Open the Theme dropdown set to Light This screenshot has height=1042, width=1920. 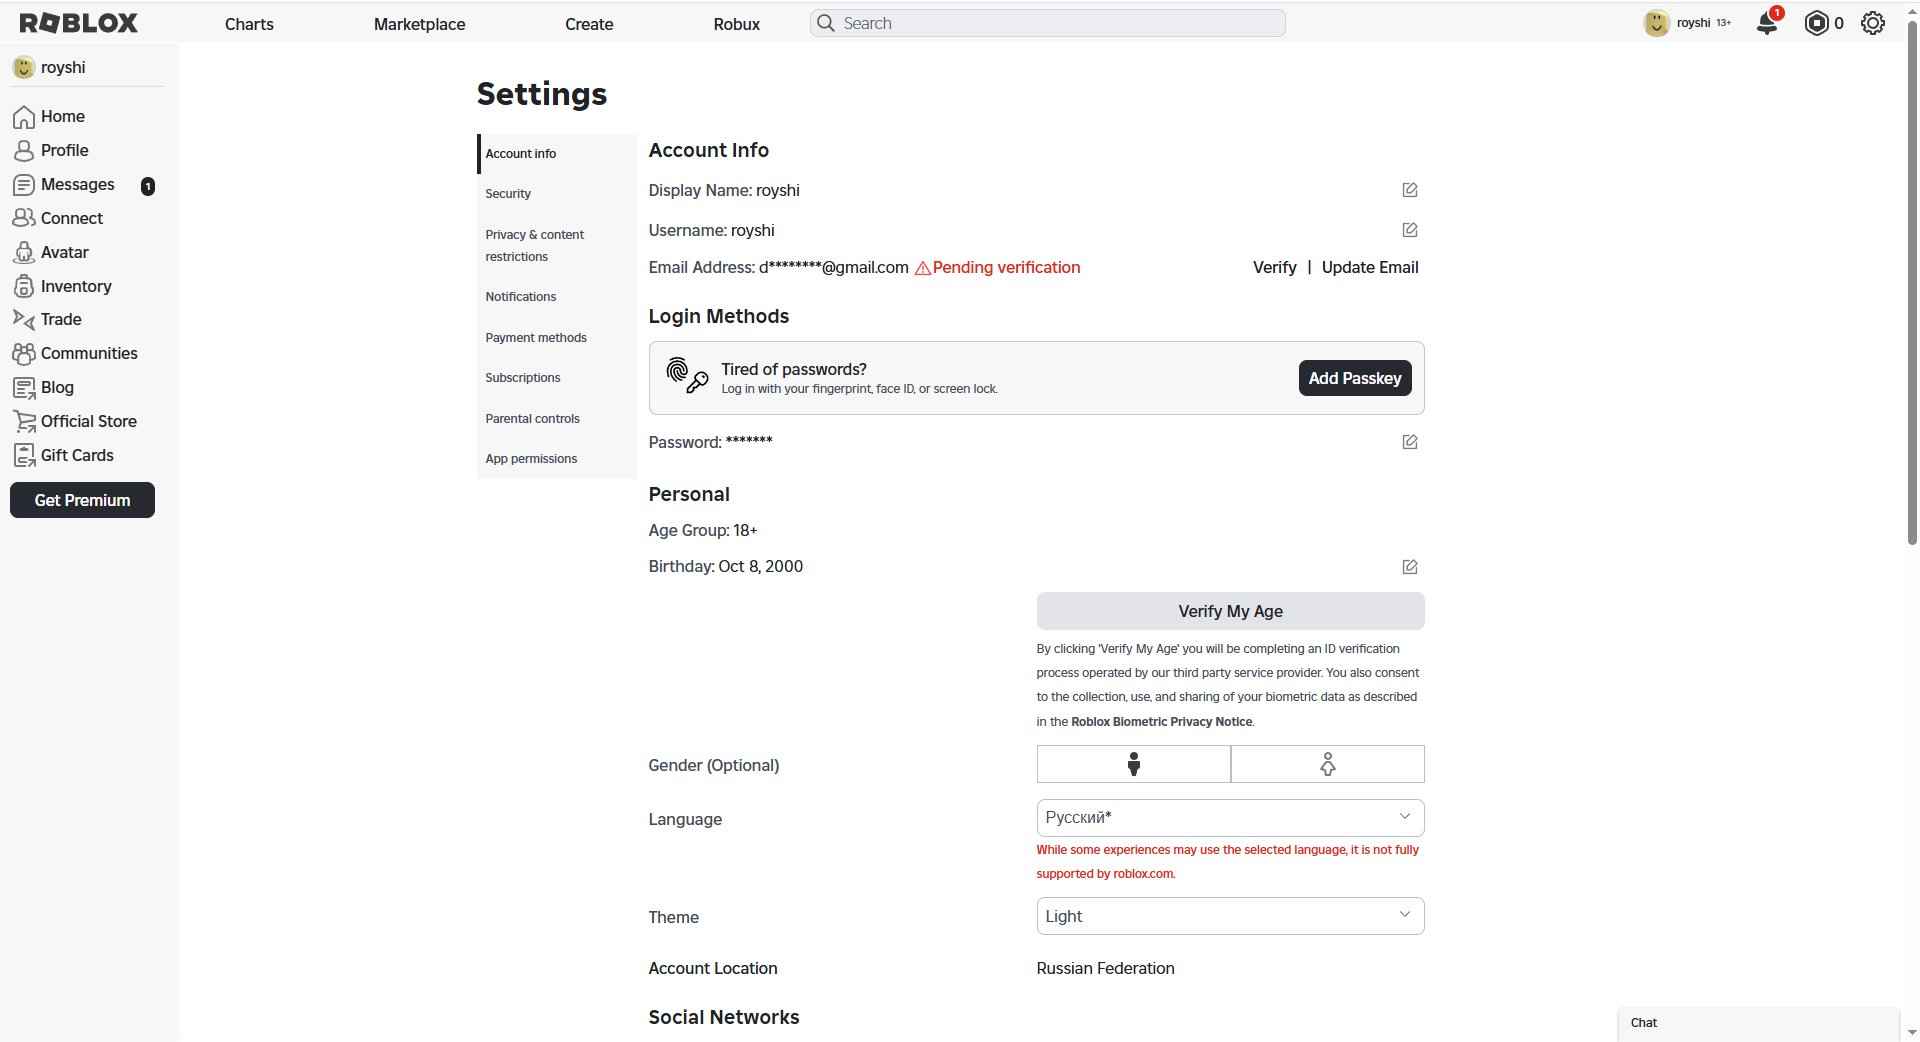(1229, 915)
